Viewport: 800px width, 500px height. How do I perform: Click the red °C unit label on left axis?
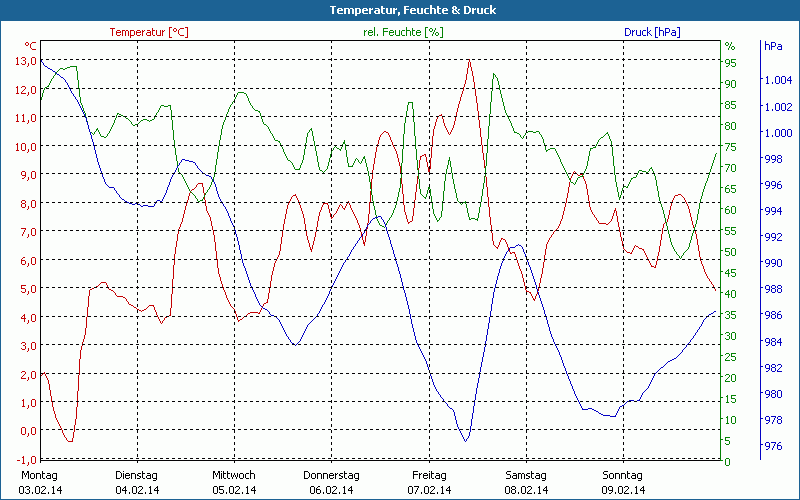(x=30, y=46)
